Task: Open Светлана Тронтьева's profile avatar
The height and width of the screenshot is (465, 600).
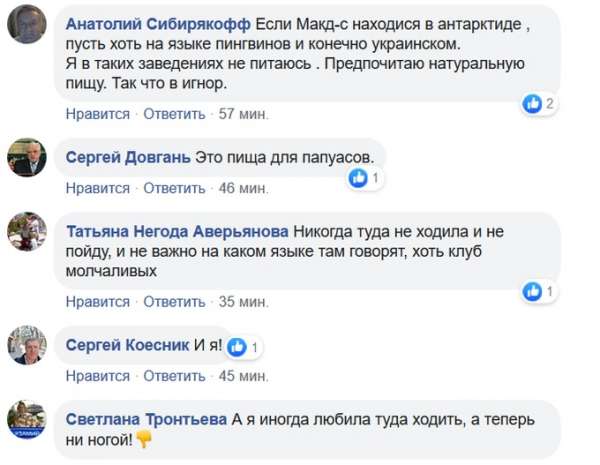Action: coord(27,420)
